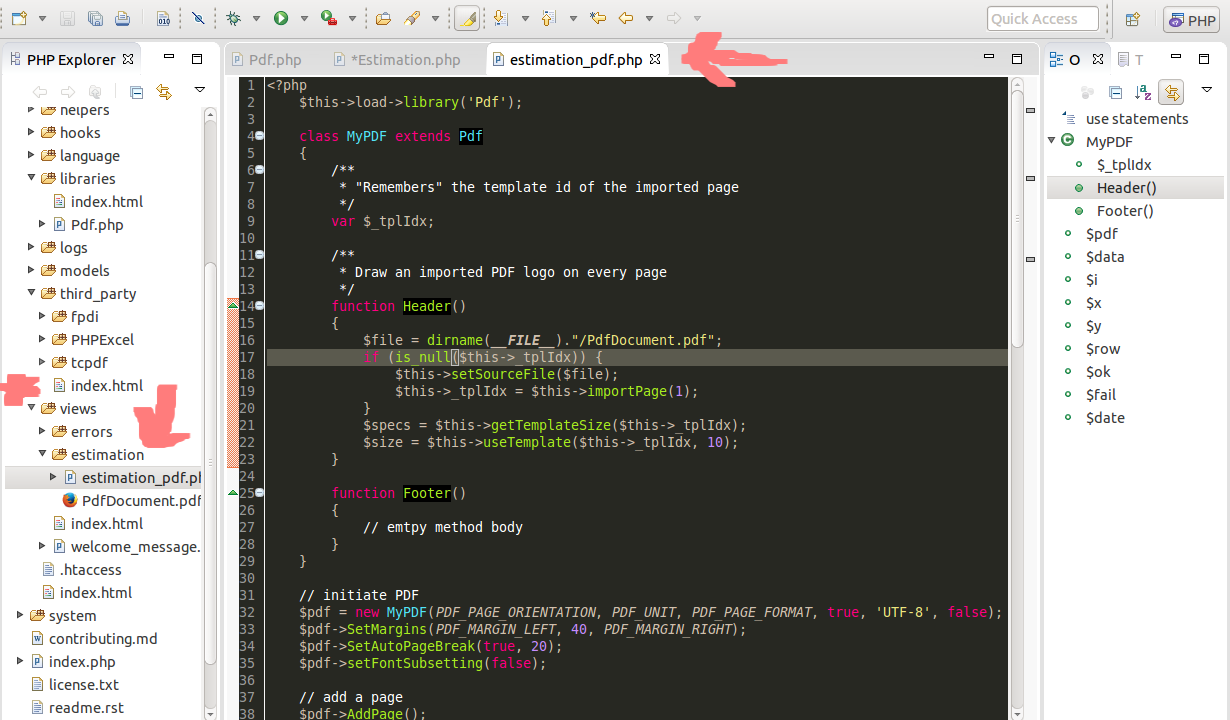
Task: Expand the system tree node
Action: pyautogui.click(x=20, y=615)
